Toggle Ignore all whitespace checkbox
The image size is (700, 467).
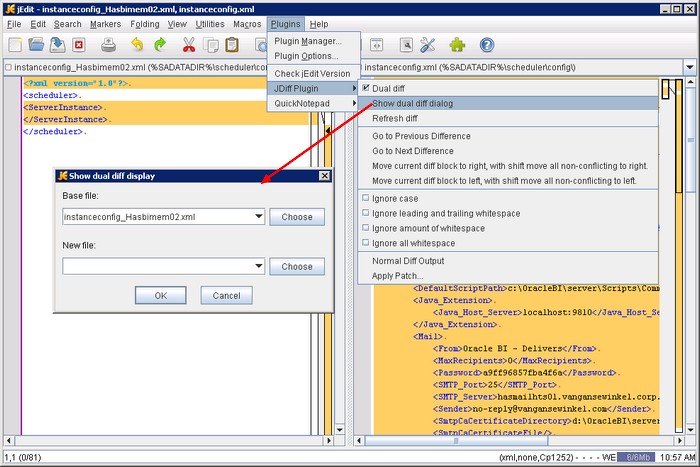tap(365, 243)
